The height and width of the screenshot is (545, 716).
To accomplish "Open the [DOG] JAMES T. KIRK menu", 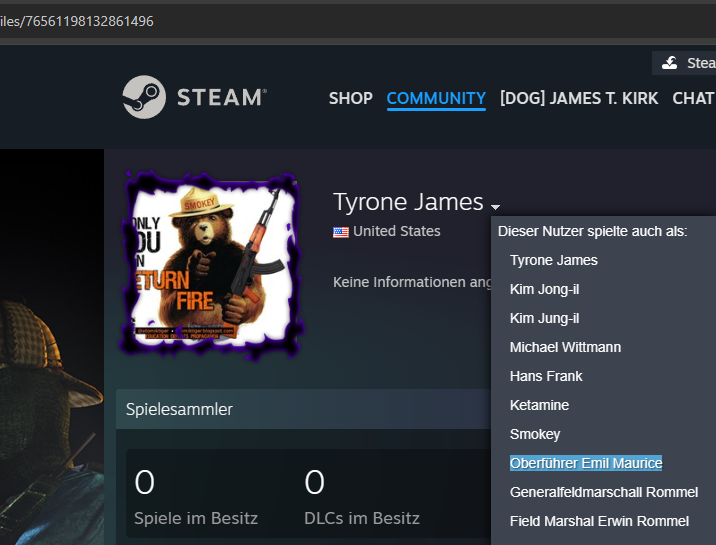I will coord(579,98).
